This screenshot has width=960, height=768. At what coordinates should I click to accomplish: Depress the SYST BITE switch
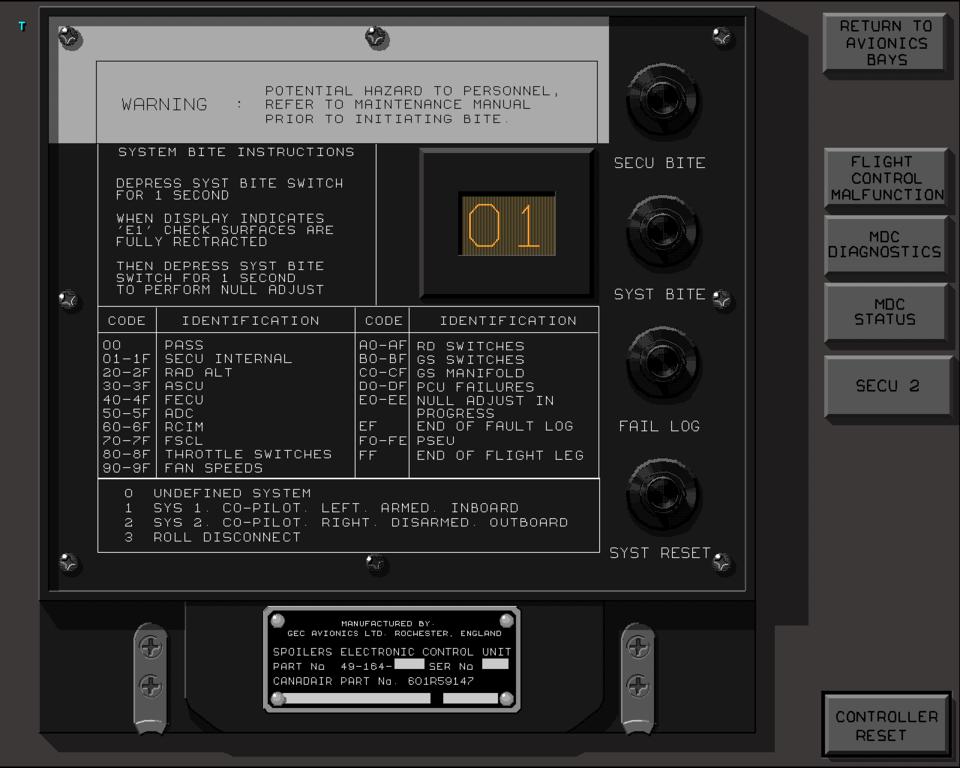pyautogui.click(x=662, y=231)
